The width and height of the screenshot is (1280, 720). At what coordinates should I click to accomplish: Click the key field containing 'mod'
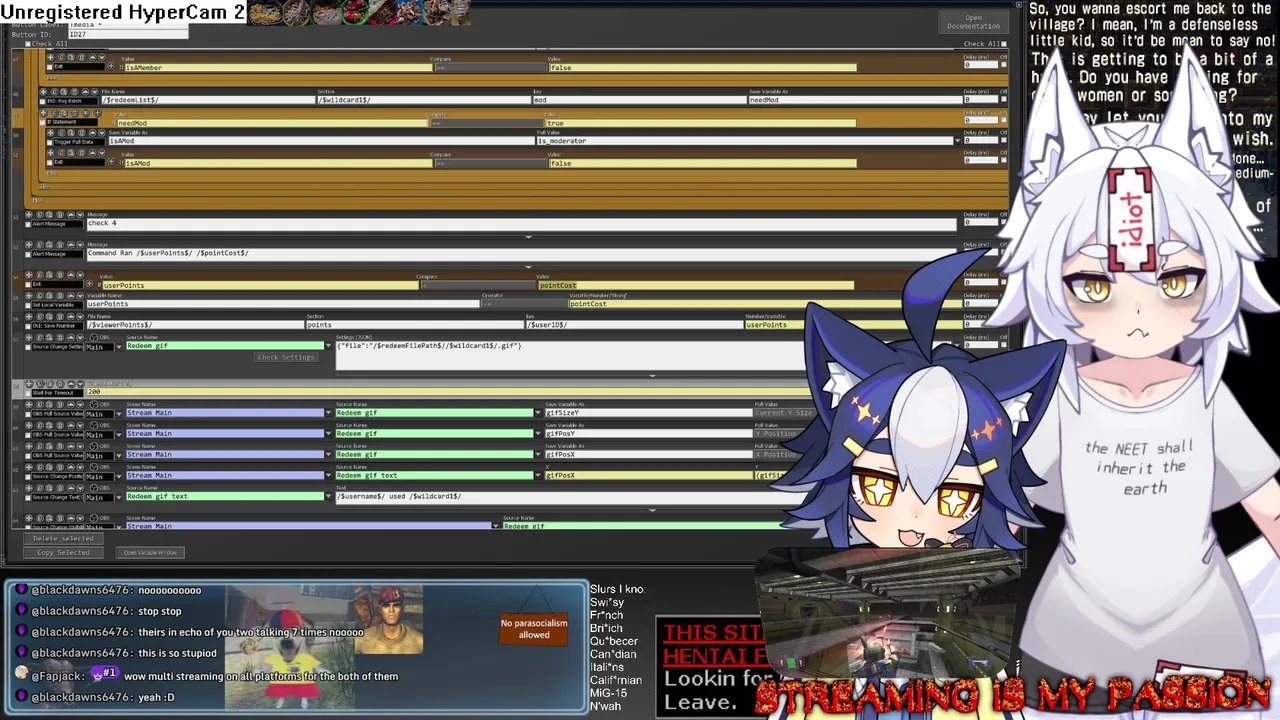click(x=638, y=100)
